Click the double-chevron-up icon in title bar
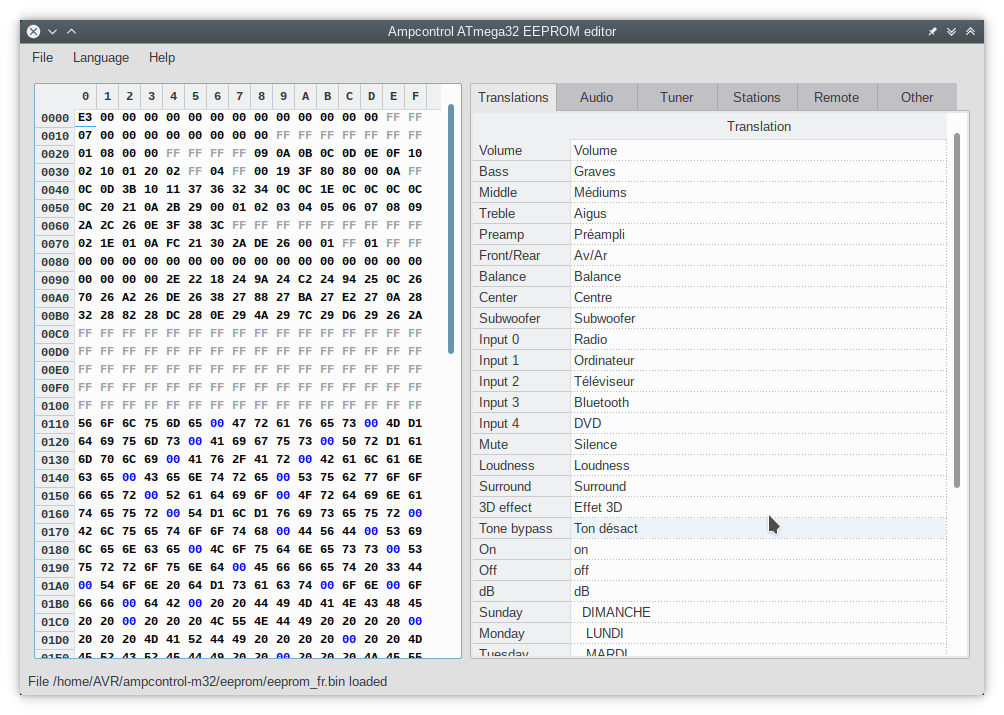Image resolution: width=1004 pixels, height=715 pixels. [971, 31]
